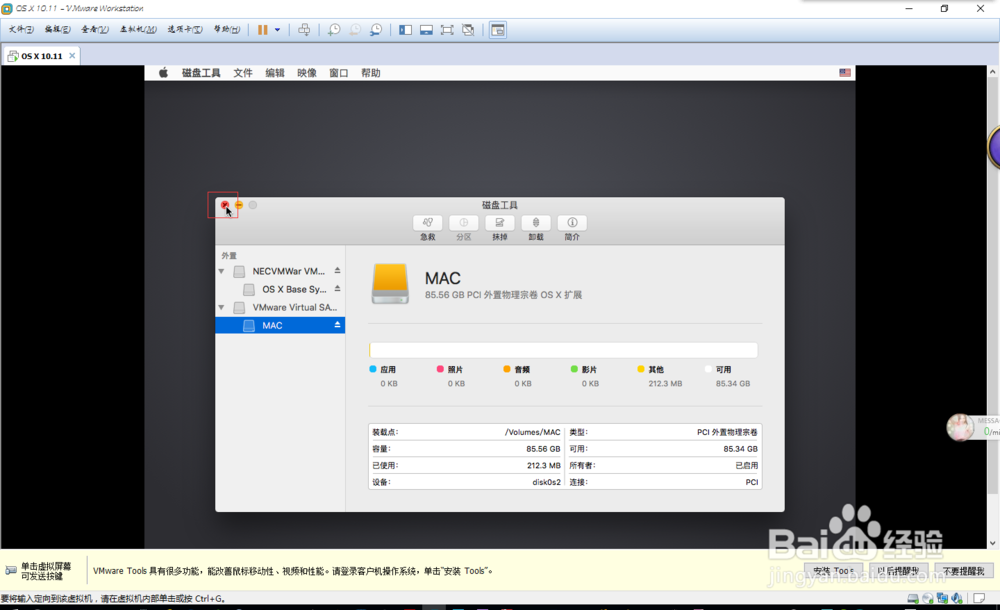The image size is (1000, 610).
Task: Open the macOS 文件 menu
Action: (x=243, y=73)
